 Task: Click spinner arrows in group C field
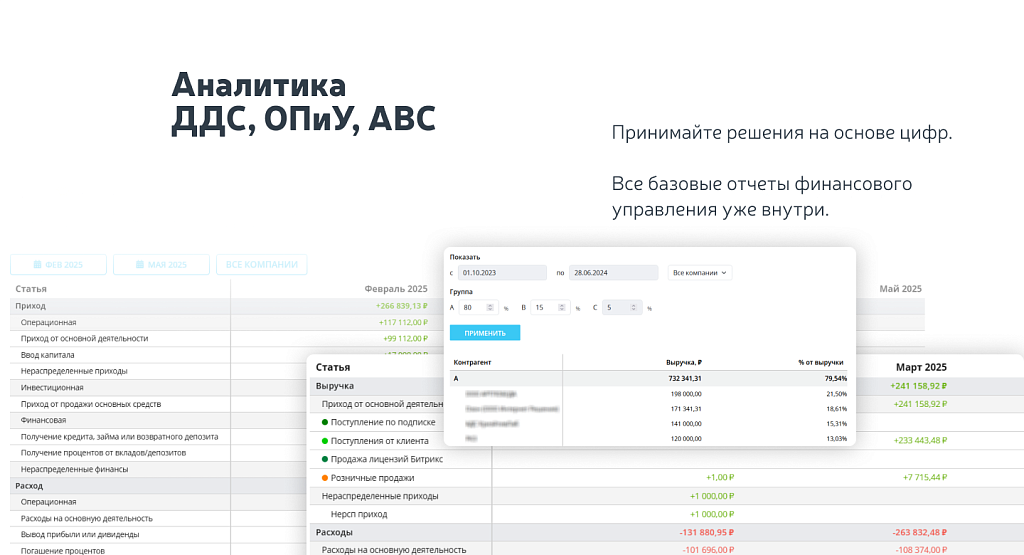pos(634,308)
